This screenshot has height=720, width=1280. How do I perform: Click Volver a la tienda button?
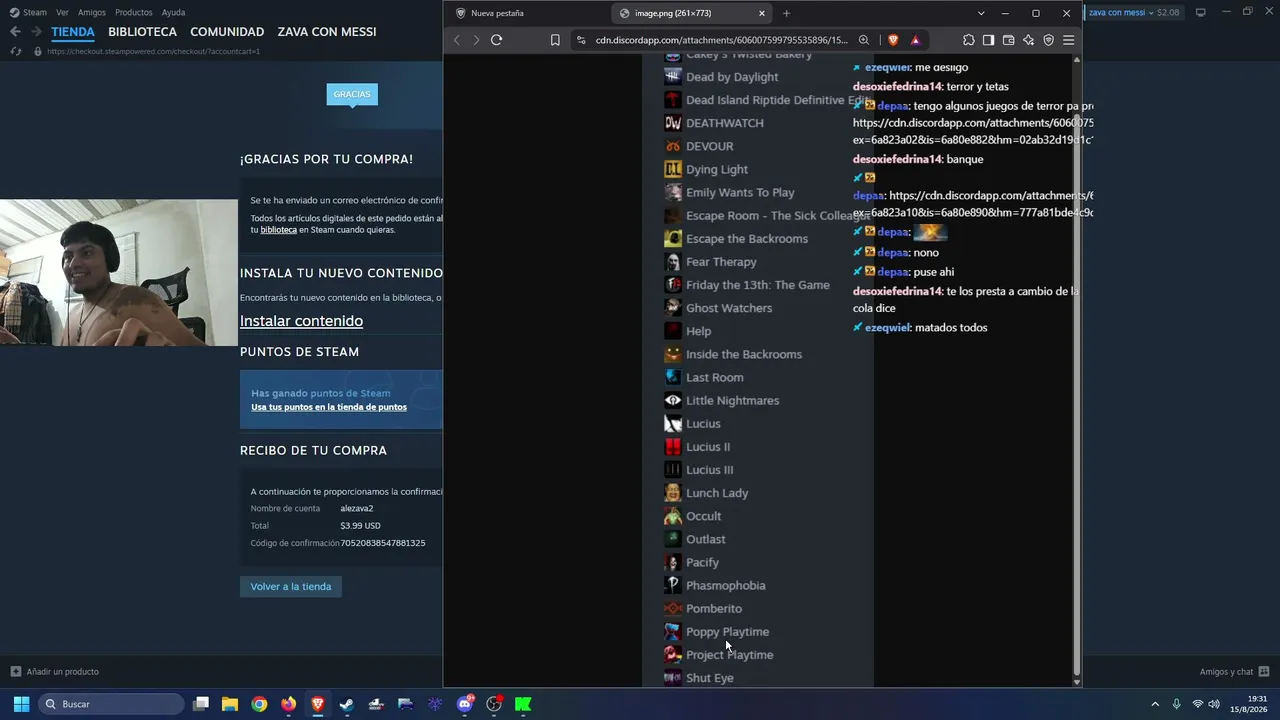click(291, 587)
